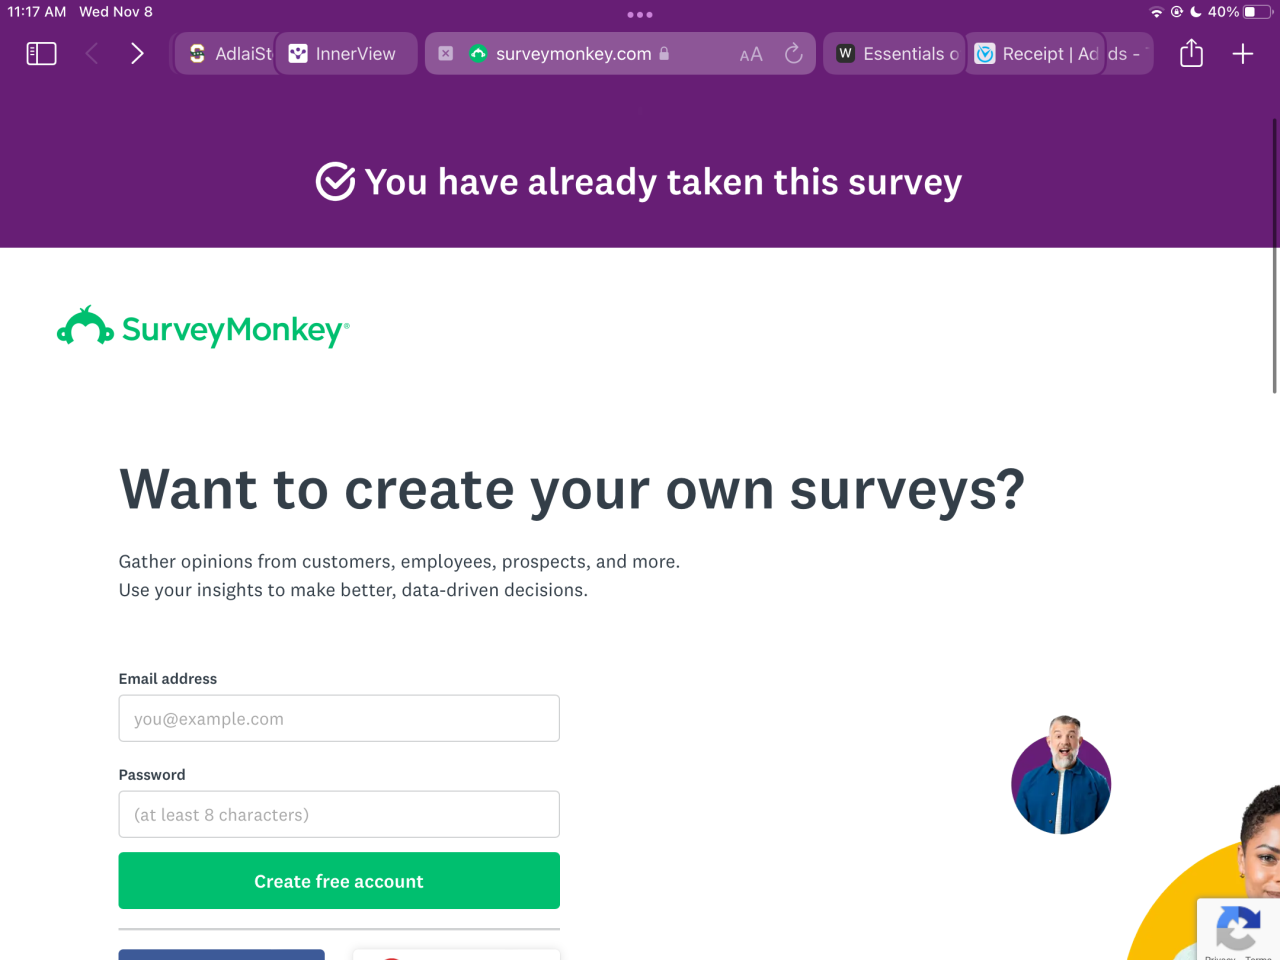Click the reCAPTCHA badge

pyautogui.click(x=1238, y=930)
